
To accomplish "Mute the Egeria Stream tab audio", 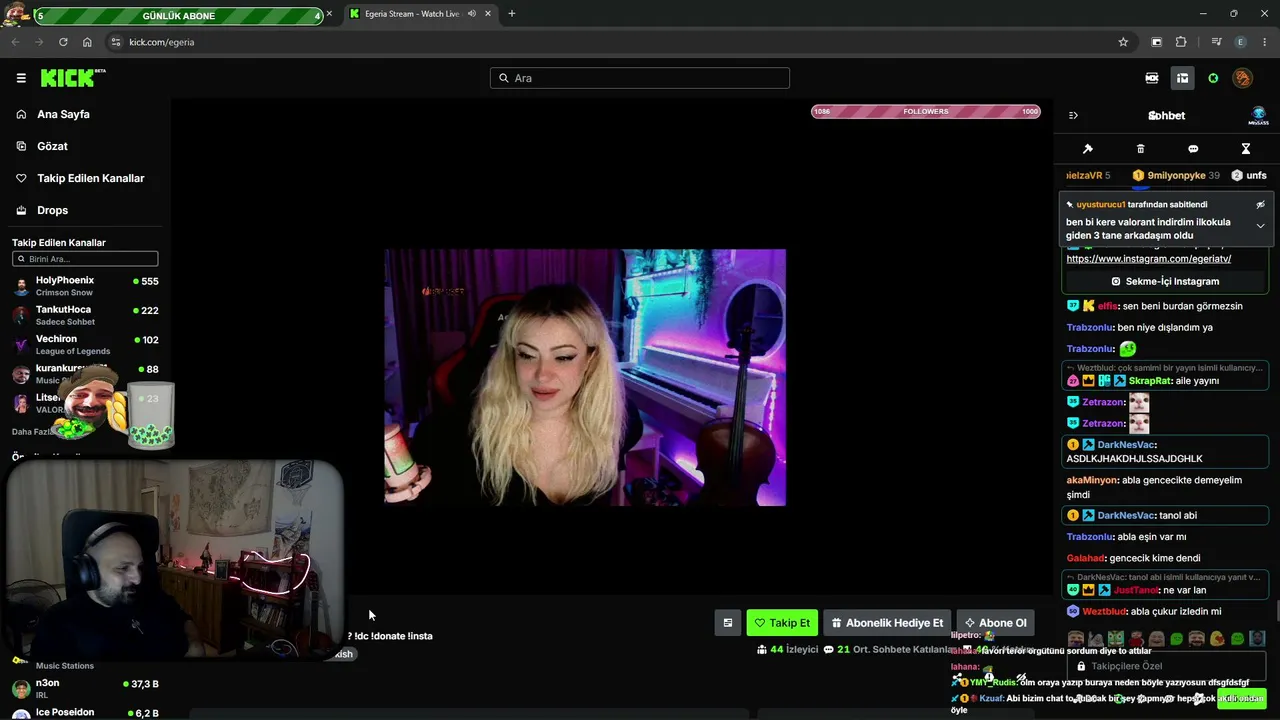I will (471, 14).
